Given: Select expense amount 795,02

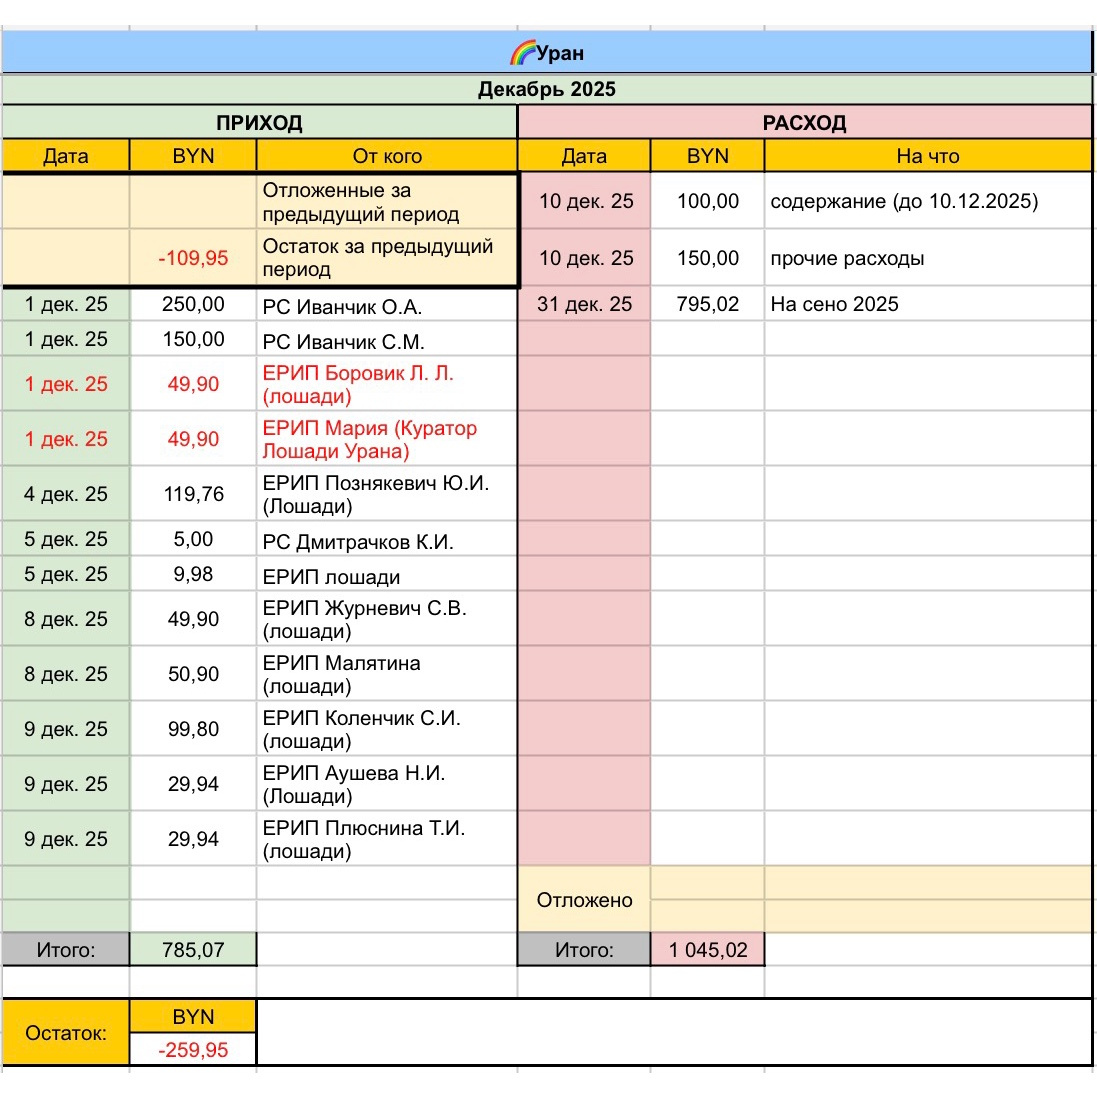Looking at the screenshot, I should click(x=708, y=304).
